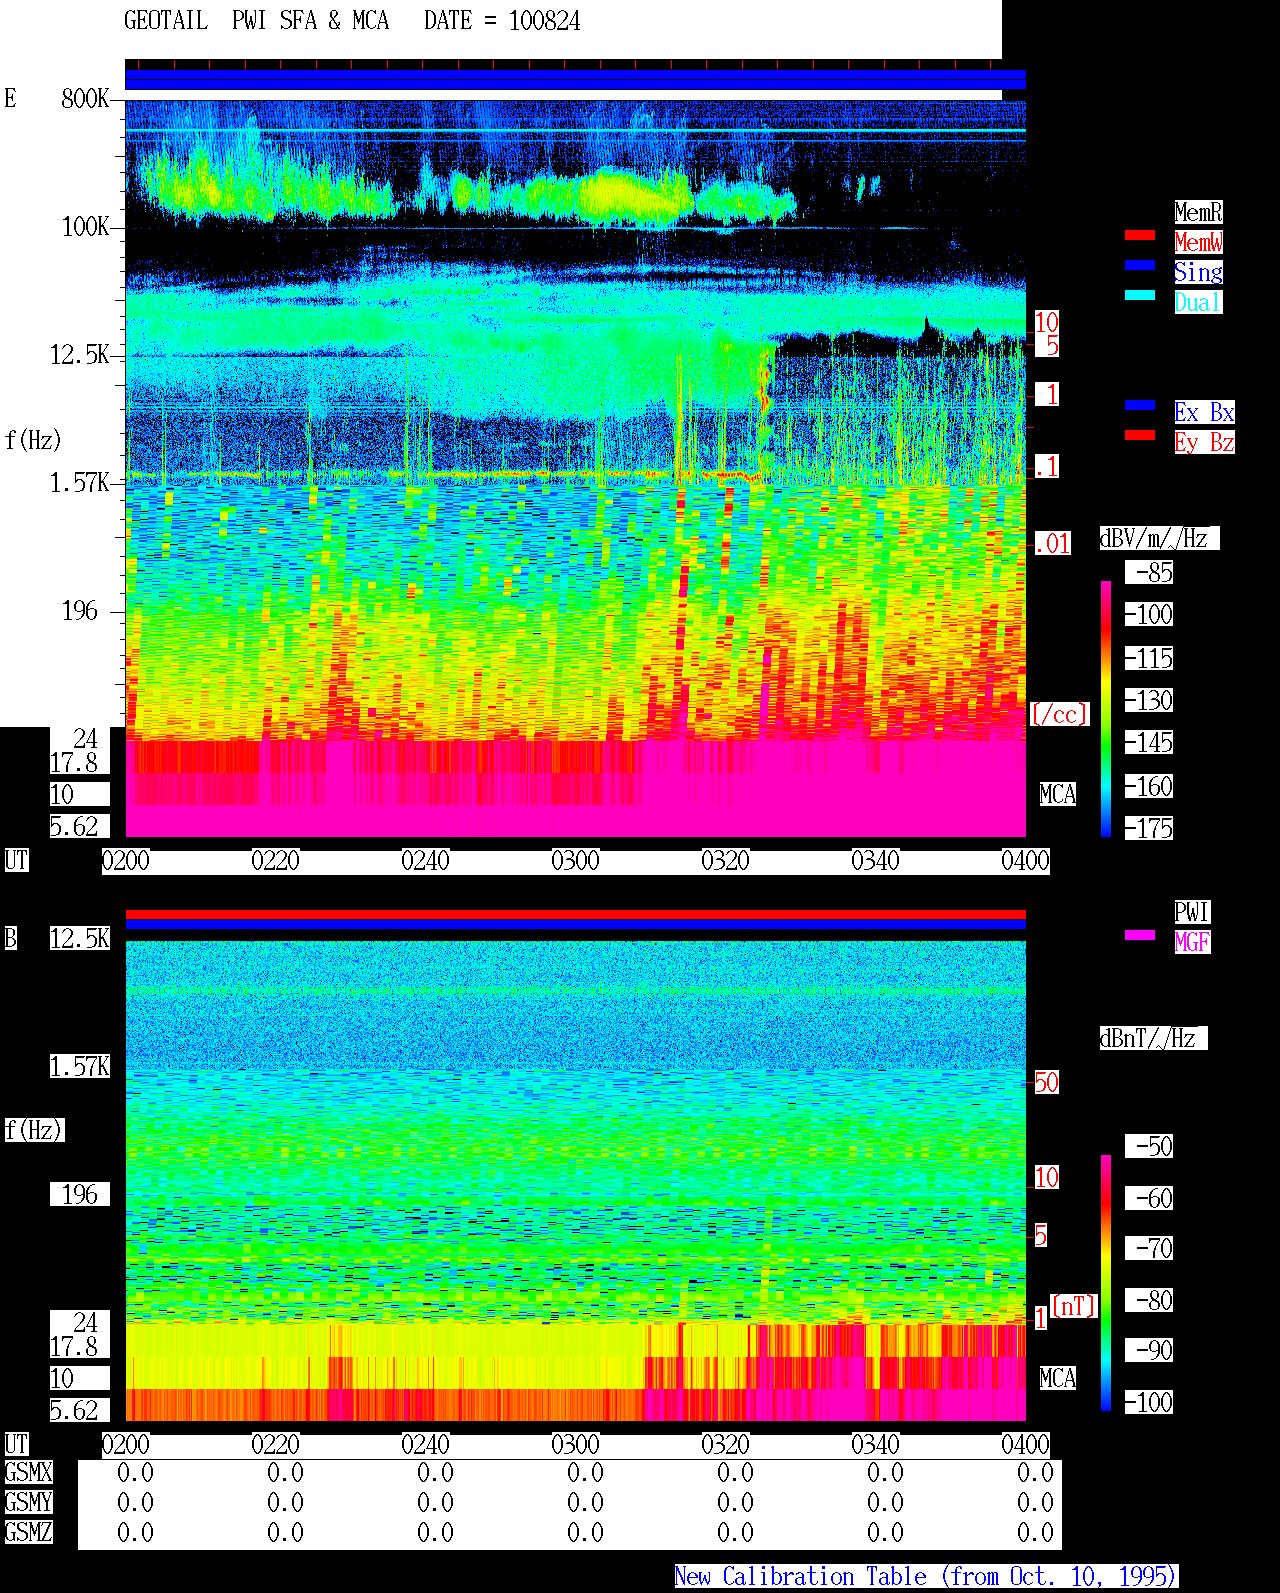Click the dBV/m/√Hz color scale bar
The width and height of the screenshot is (1280, 1593).
click(x=1106, y=708)
